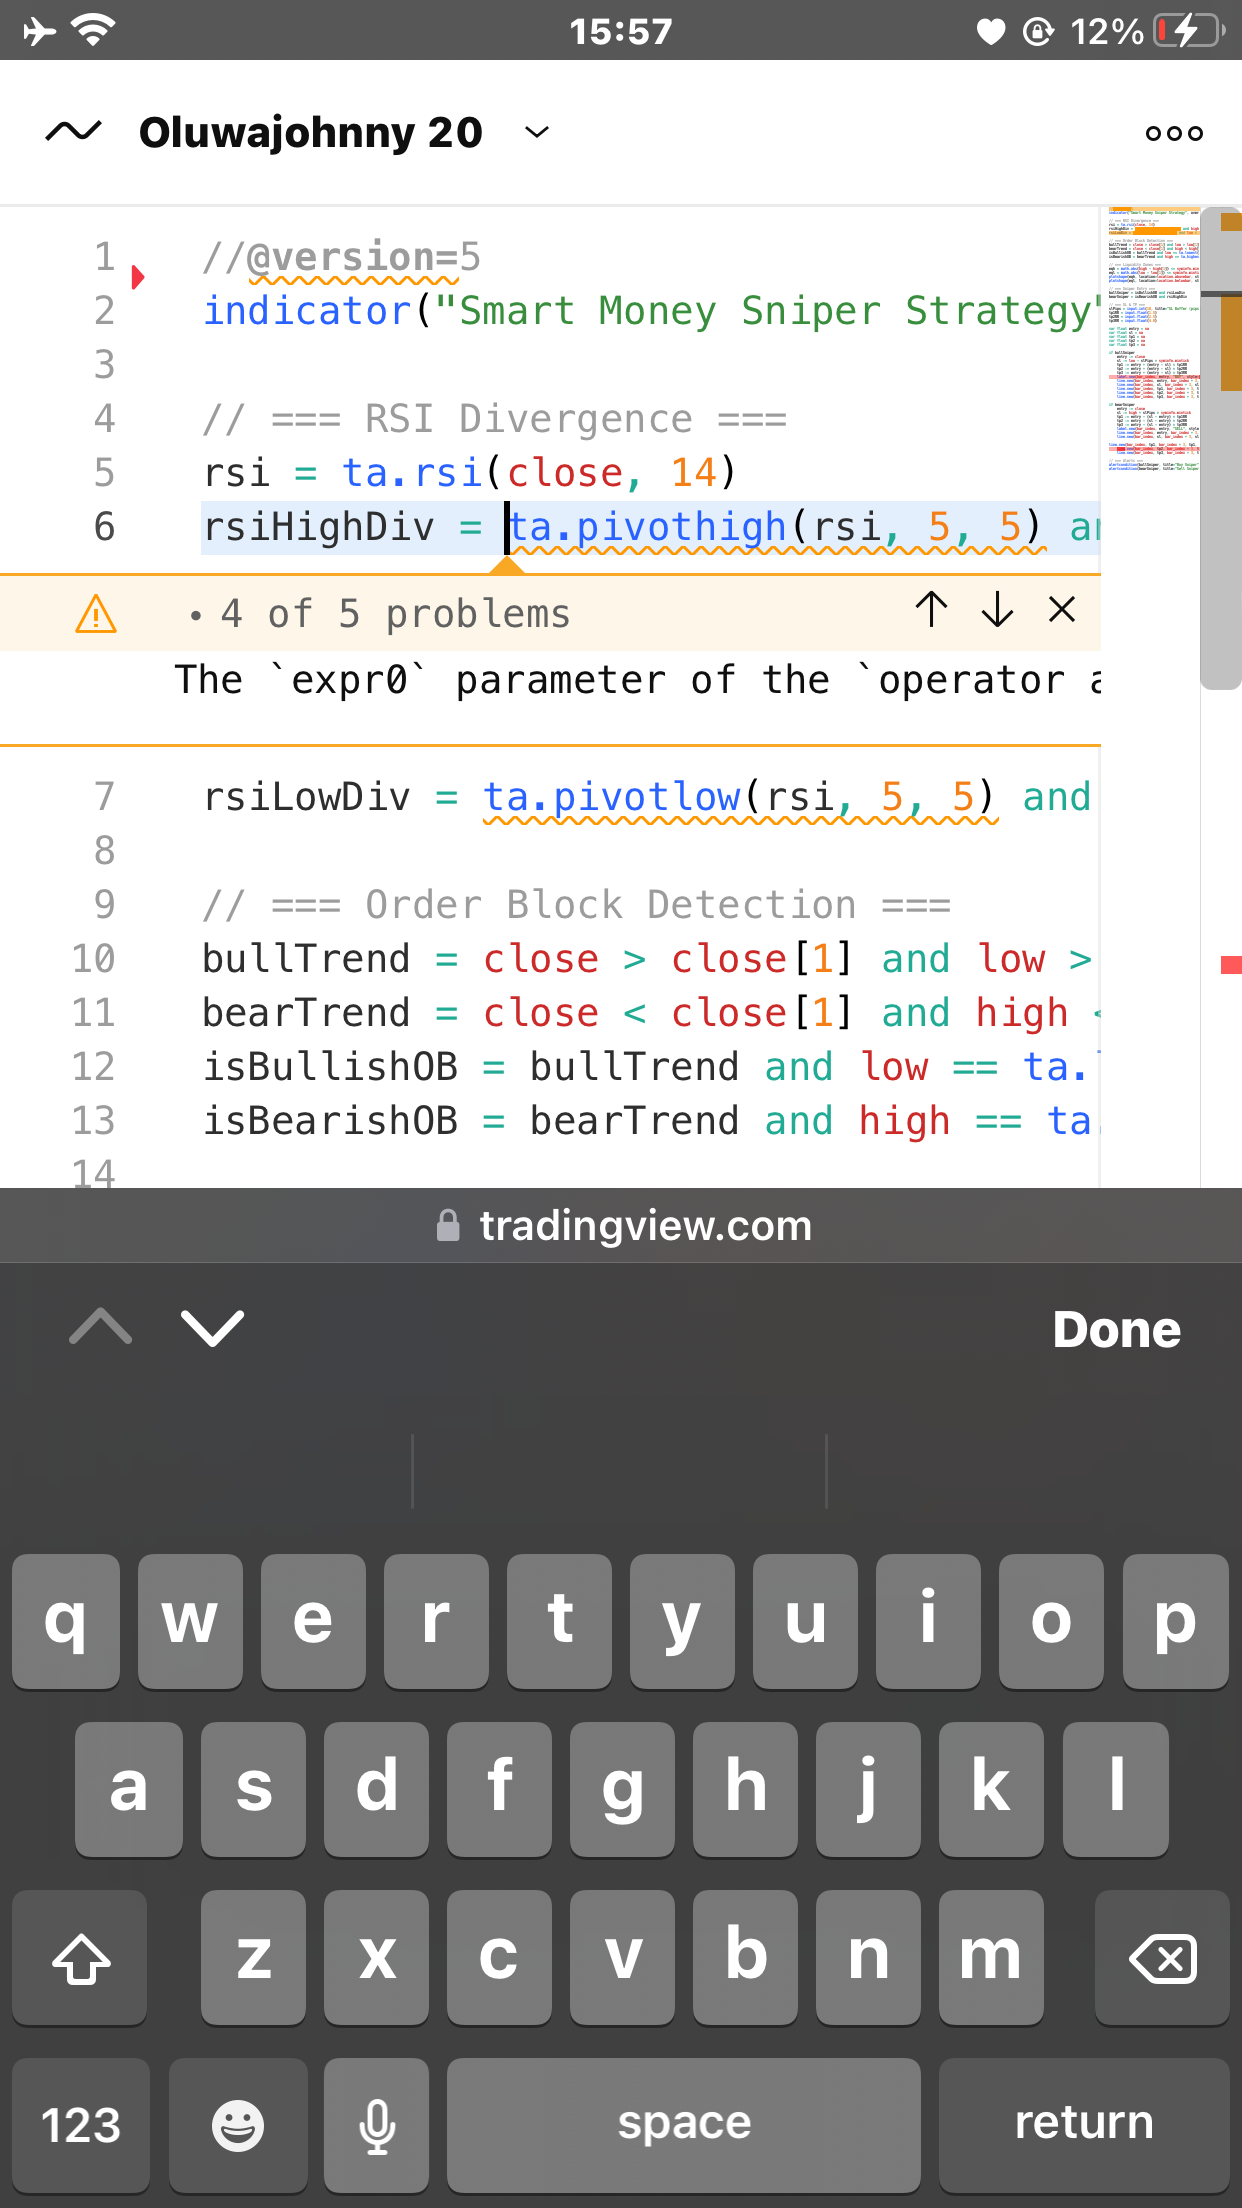Go to next problem with down arrow

pyautogui.click(x=997, y=609)
